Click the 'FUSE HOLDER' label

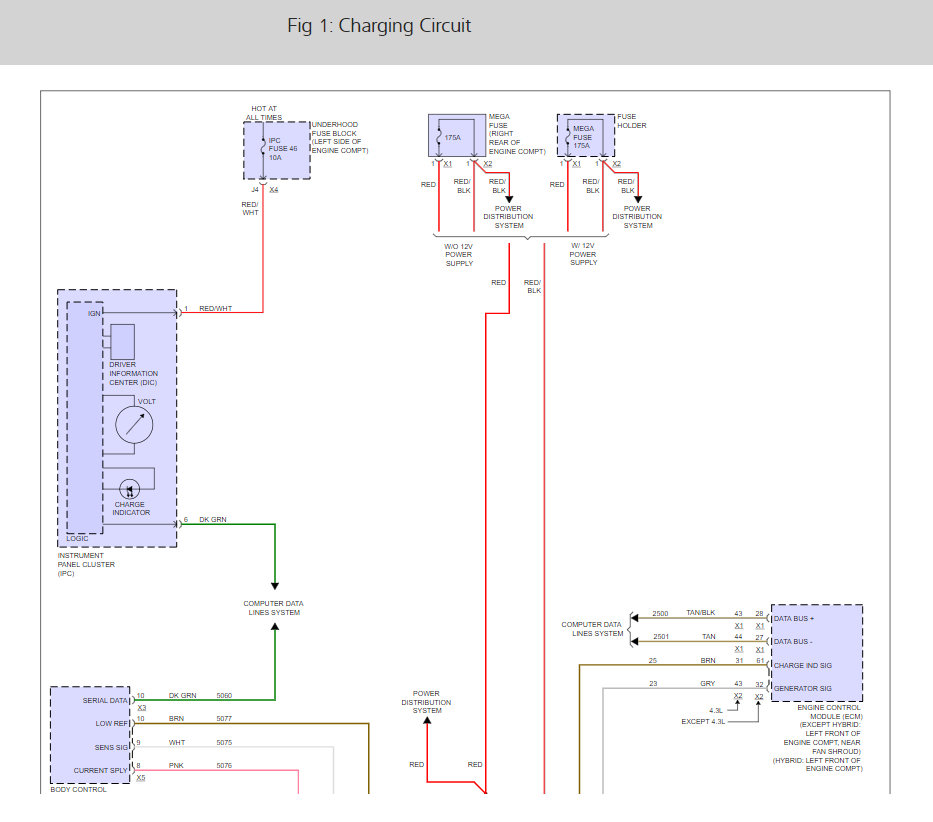(x=631, y=121)
